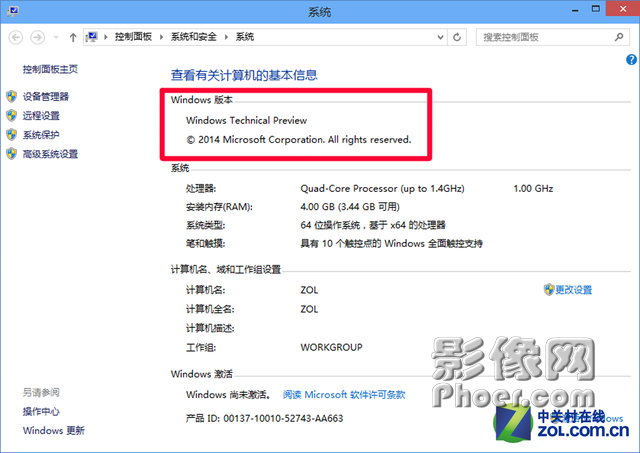Select 控制面板 breadcrumb in address bar
This screenshot has width=640, height=453.
pyautogui.click(x=133, y=37)
